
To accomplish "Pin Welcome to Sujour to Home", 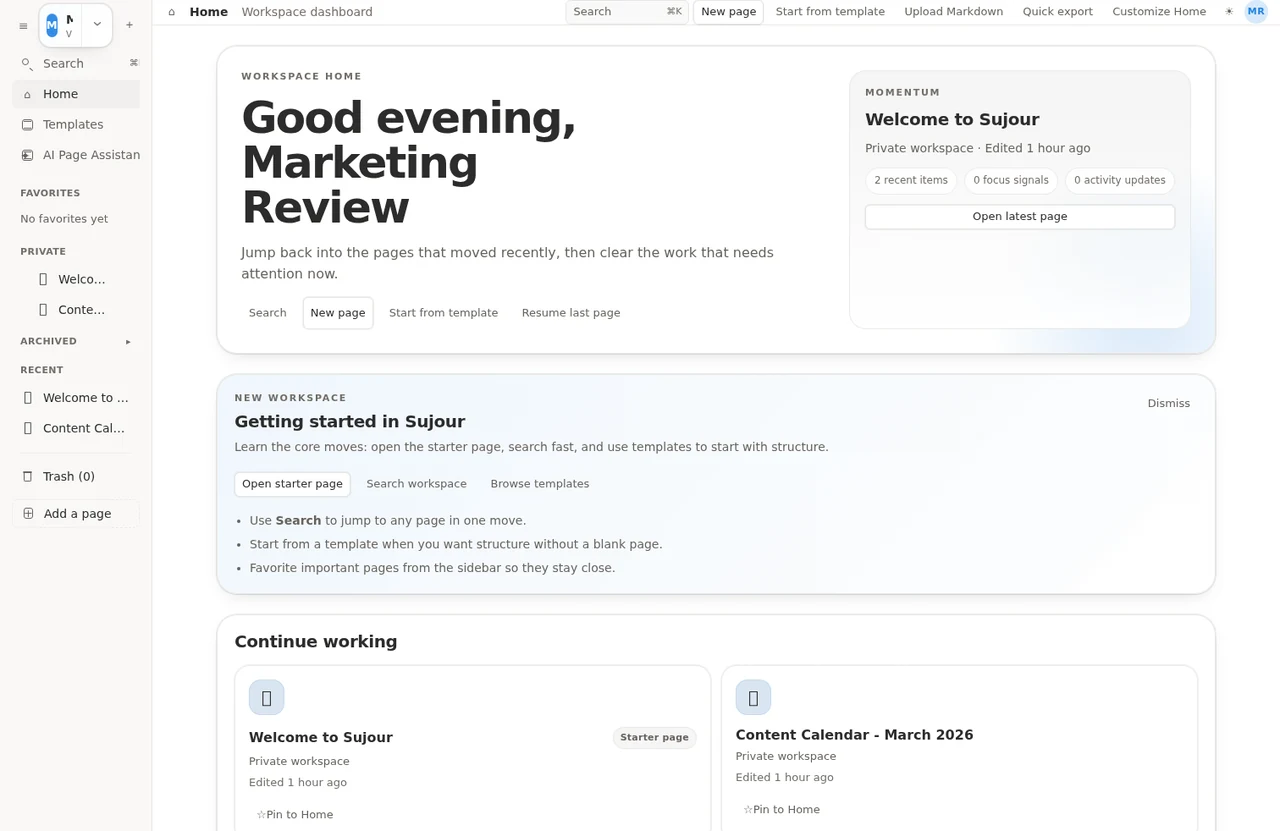I will (295, 814).
